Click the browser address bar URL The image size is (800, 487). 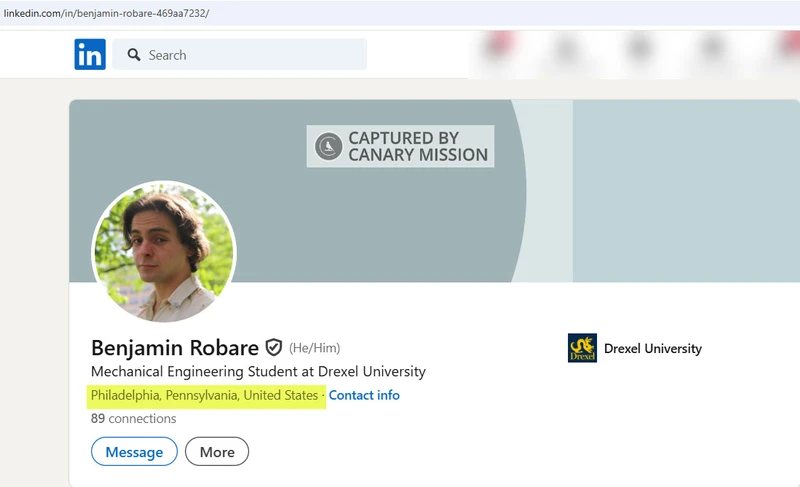tap(107, 14)
